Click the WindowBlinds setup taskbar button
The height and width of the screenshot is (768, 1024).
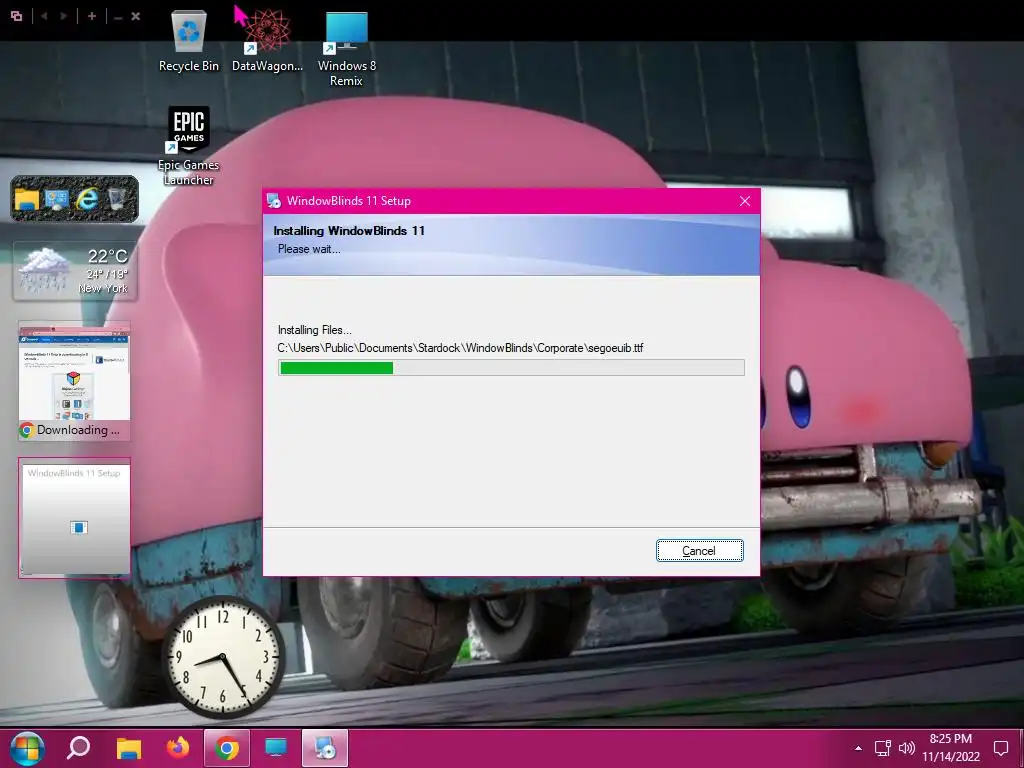(x=325, y=748)
